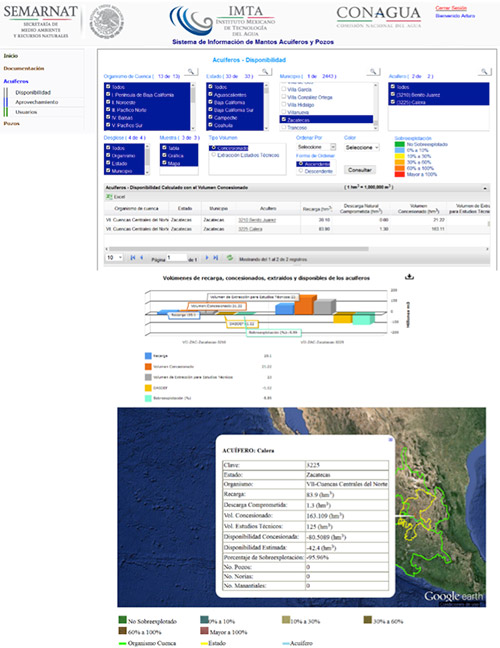Image resolution: width=500 pixels, height=648 pixels.
Task: Open Aprovechamiento in the sidebar menu
Action: [x=37, y=102]
